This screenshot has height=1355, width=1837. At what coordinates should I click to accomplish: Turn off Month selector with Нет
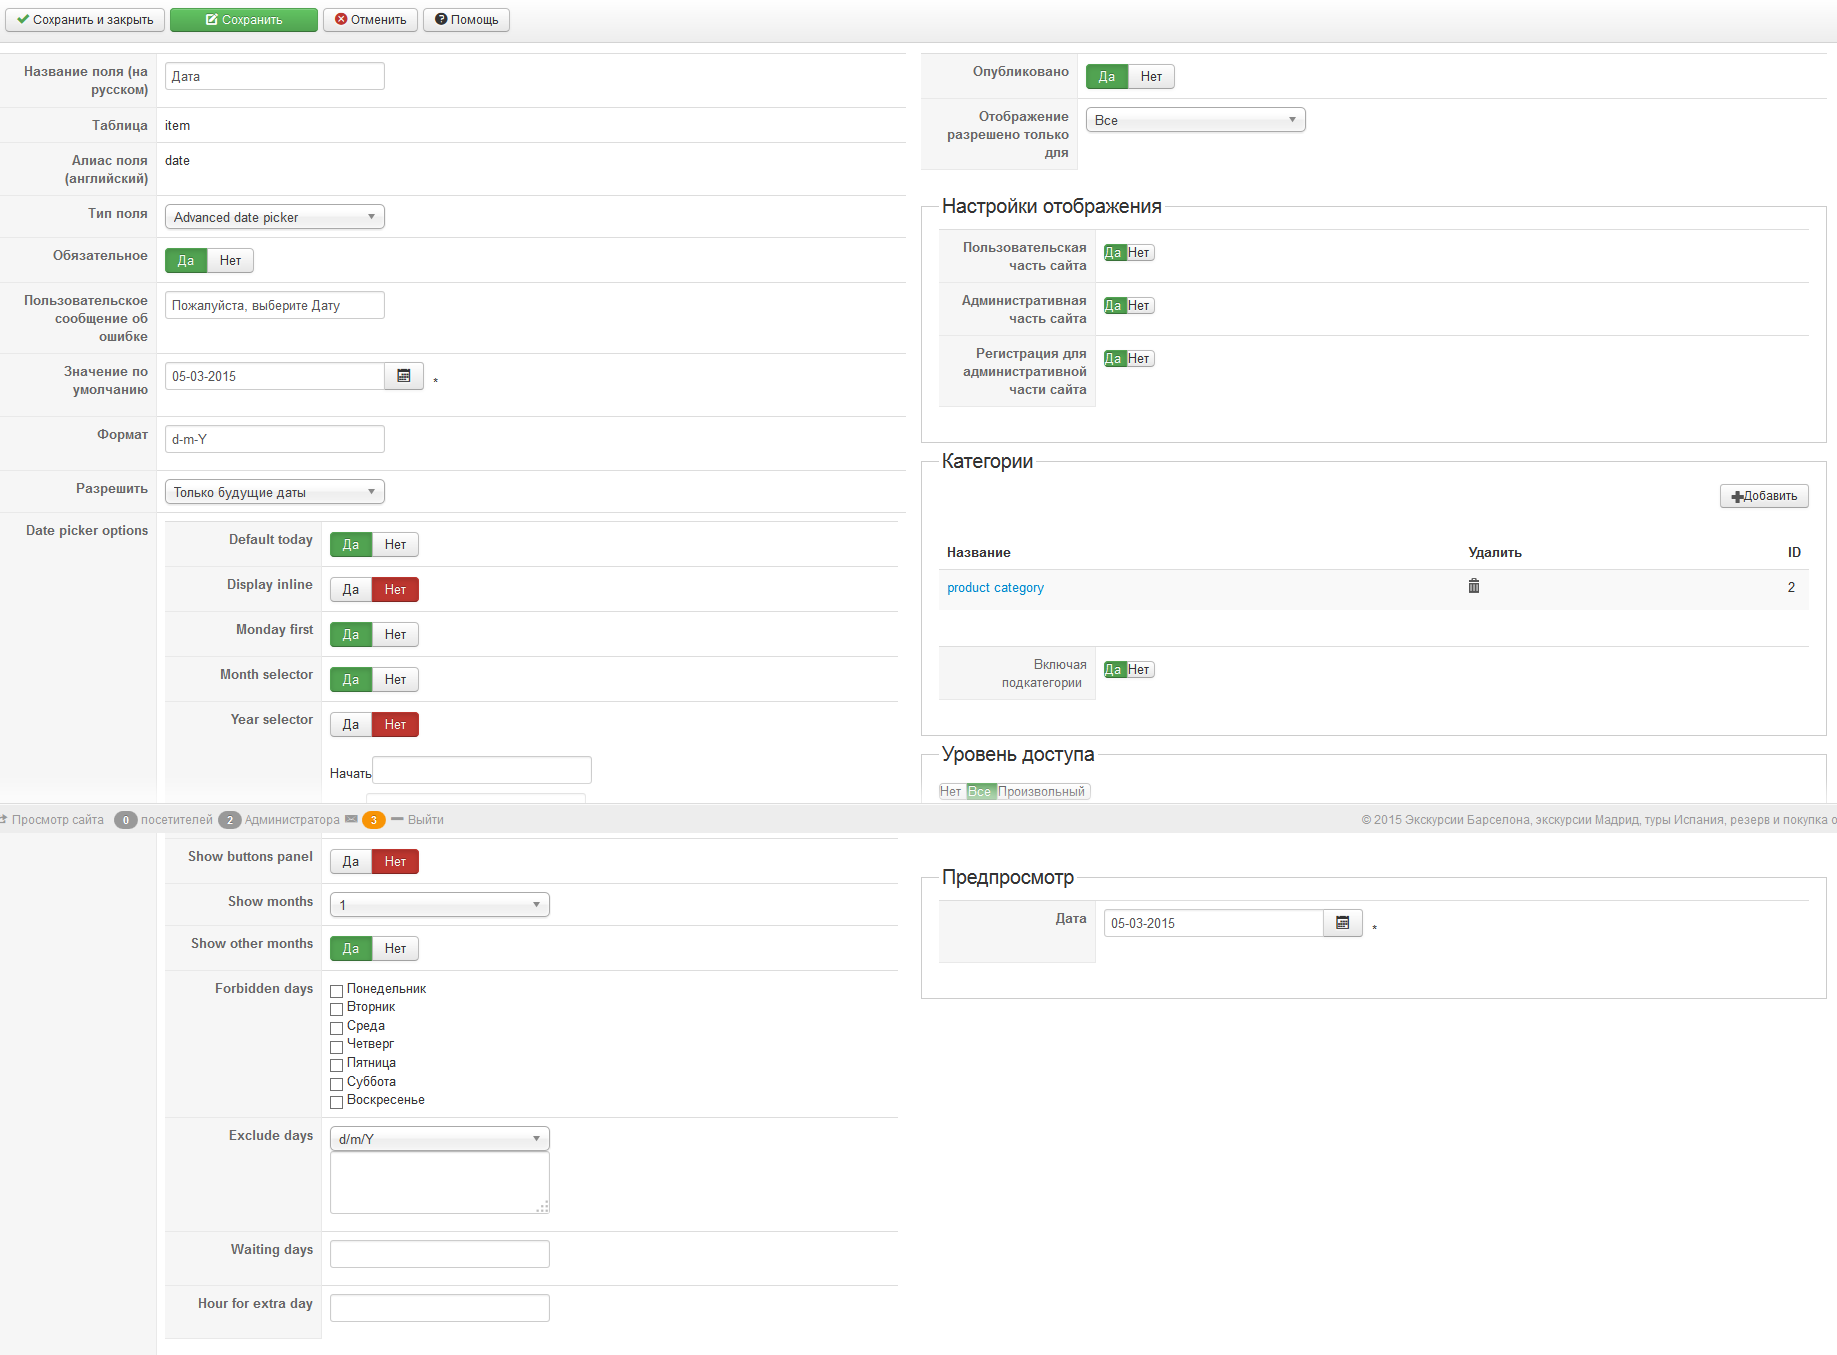pos(396,680)
